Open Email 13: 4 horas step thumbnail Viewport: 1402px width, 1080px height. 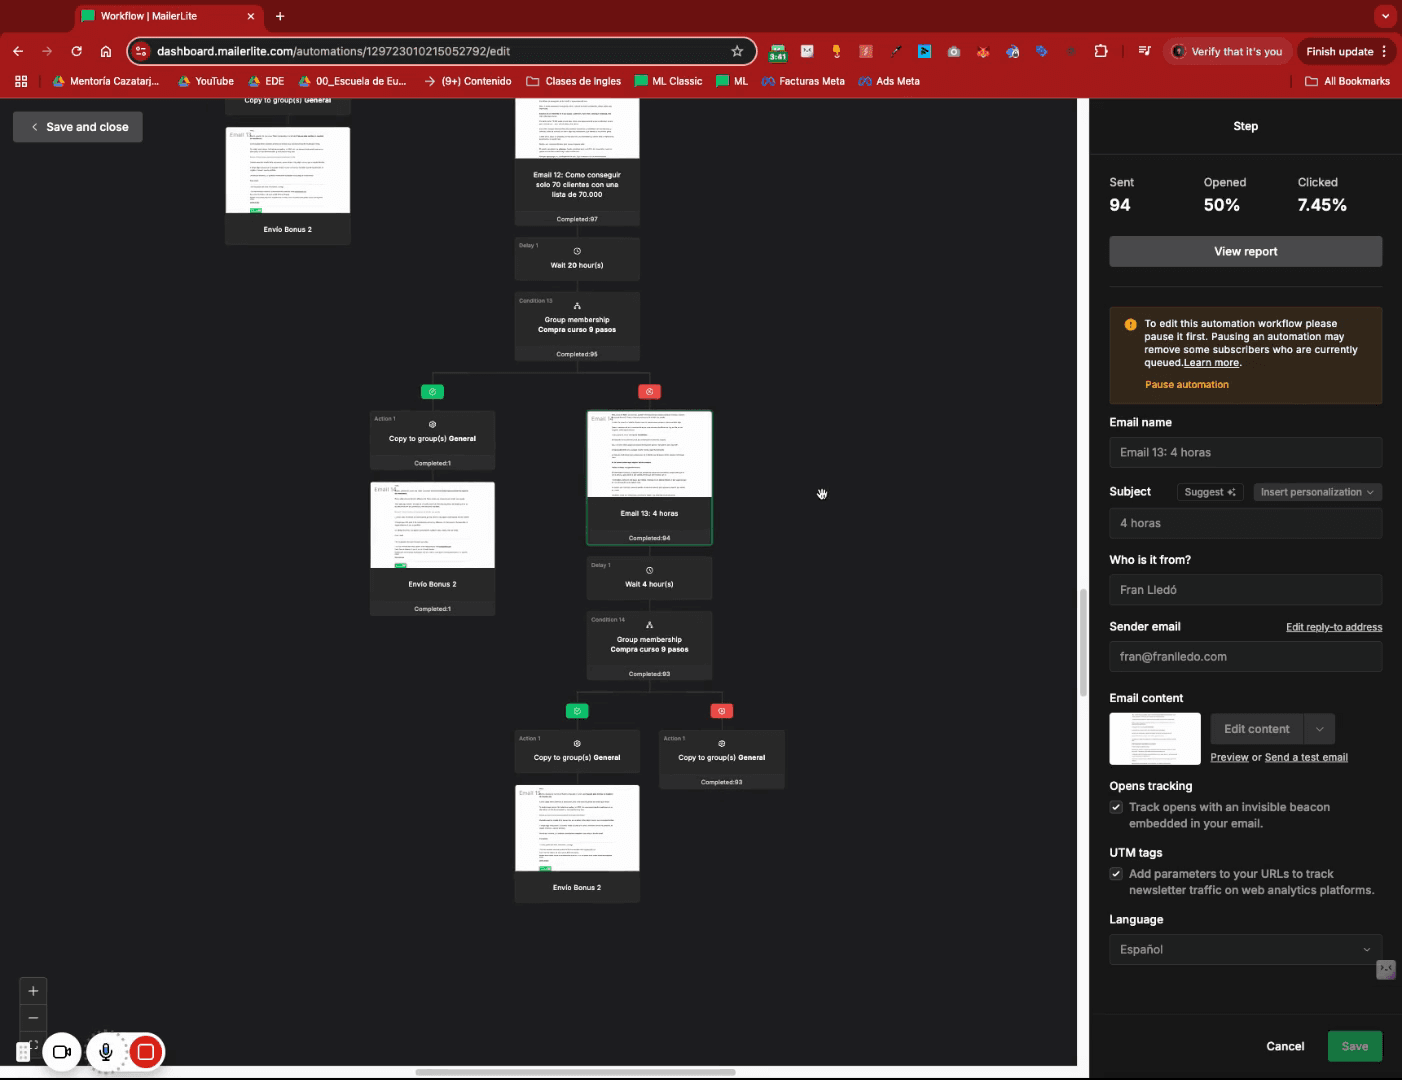point(649,455)
